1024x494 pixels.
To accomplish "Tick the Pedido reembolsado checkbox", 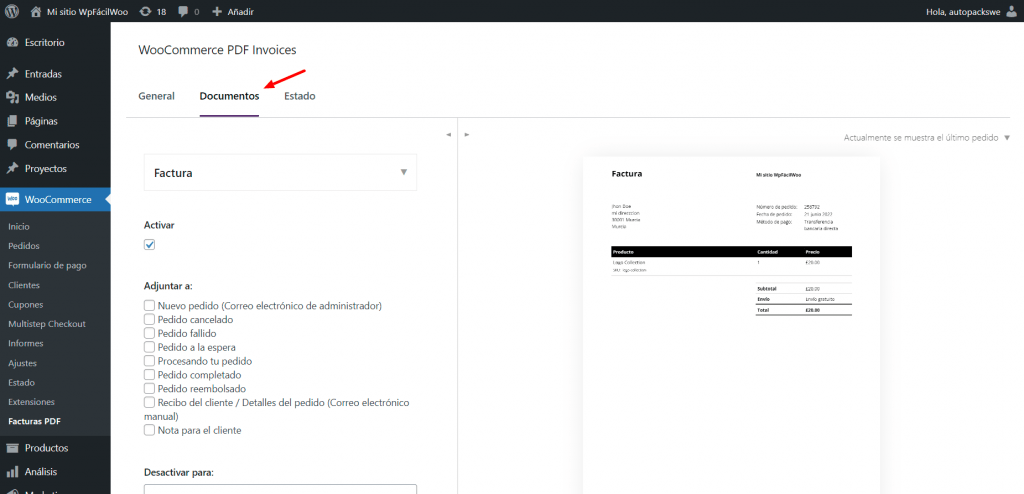I will (150, 389).
